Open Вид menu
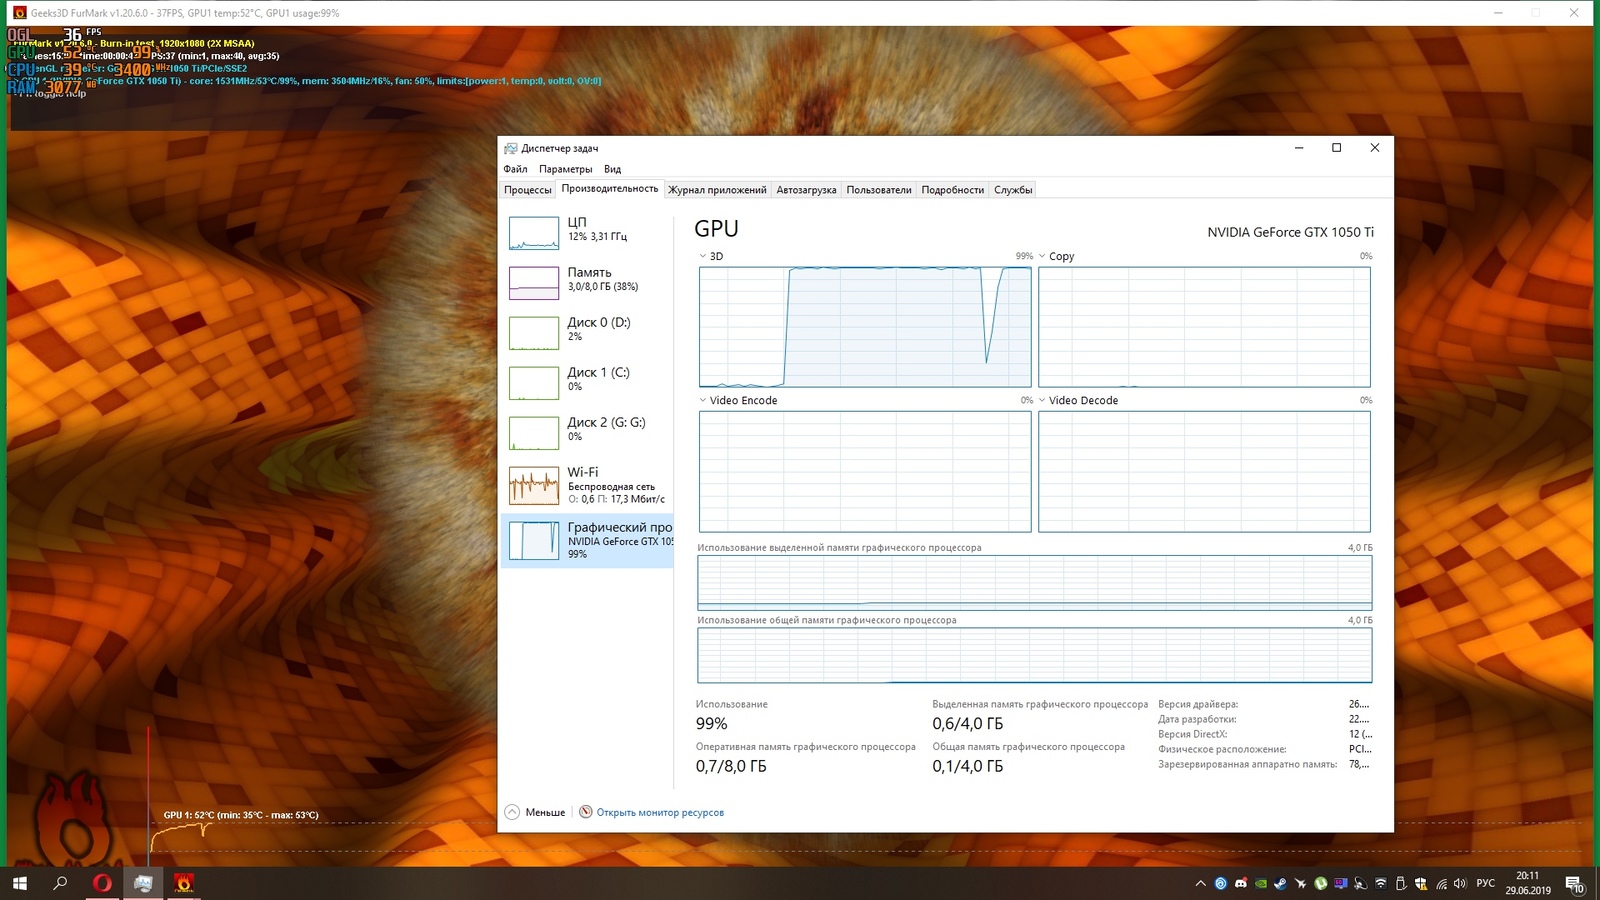 click(x=612, y=169)
